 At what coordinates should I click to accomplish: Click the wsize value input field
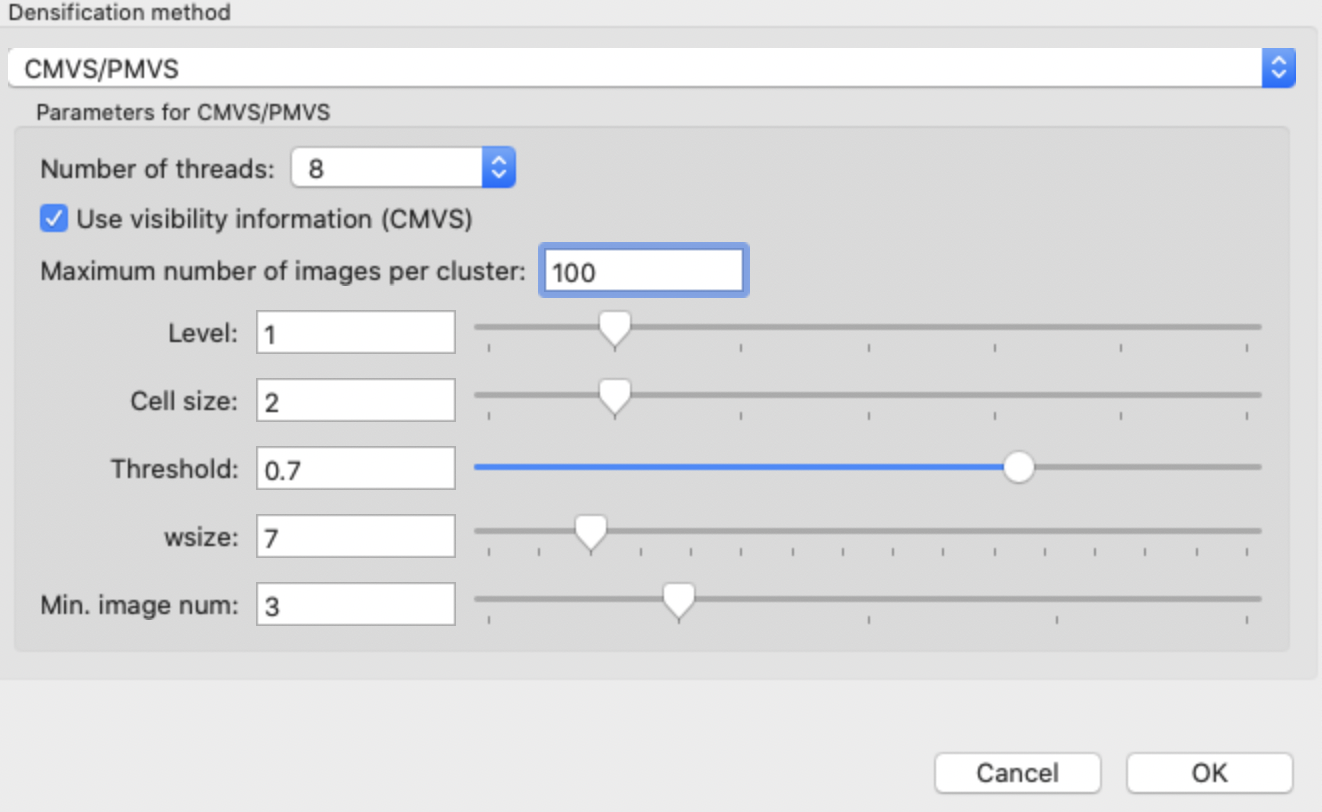coord(355,536)
